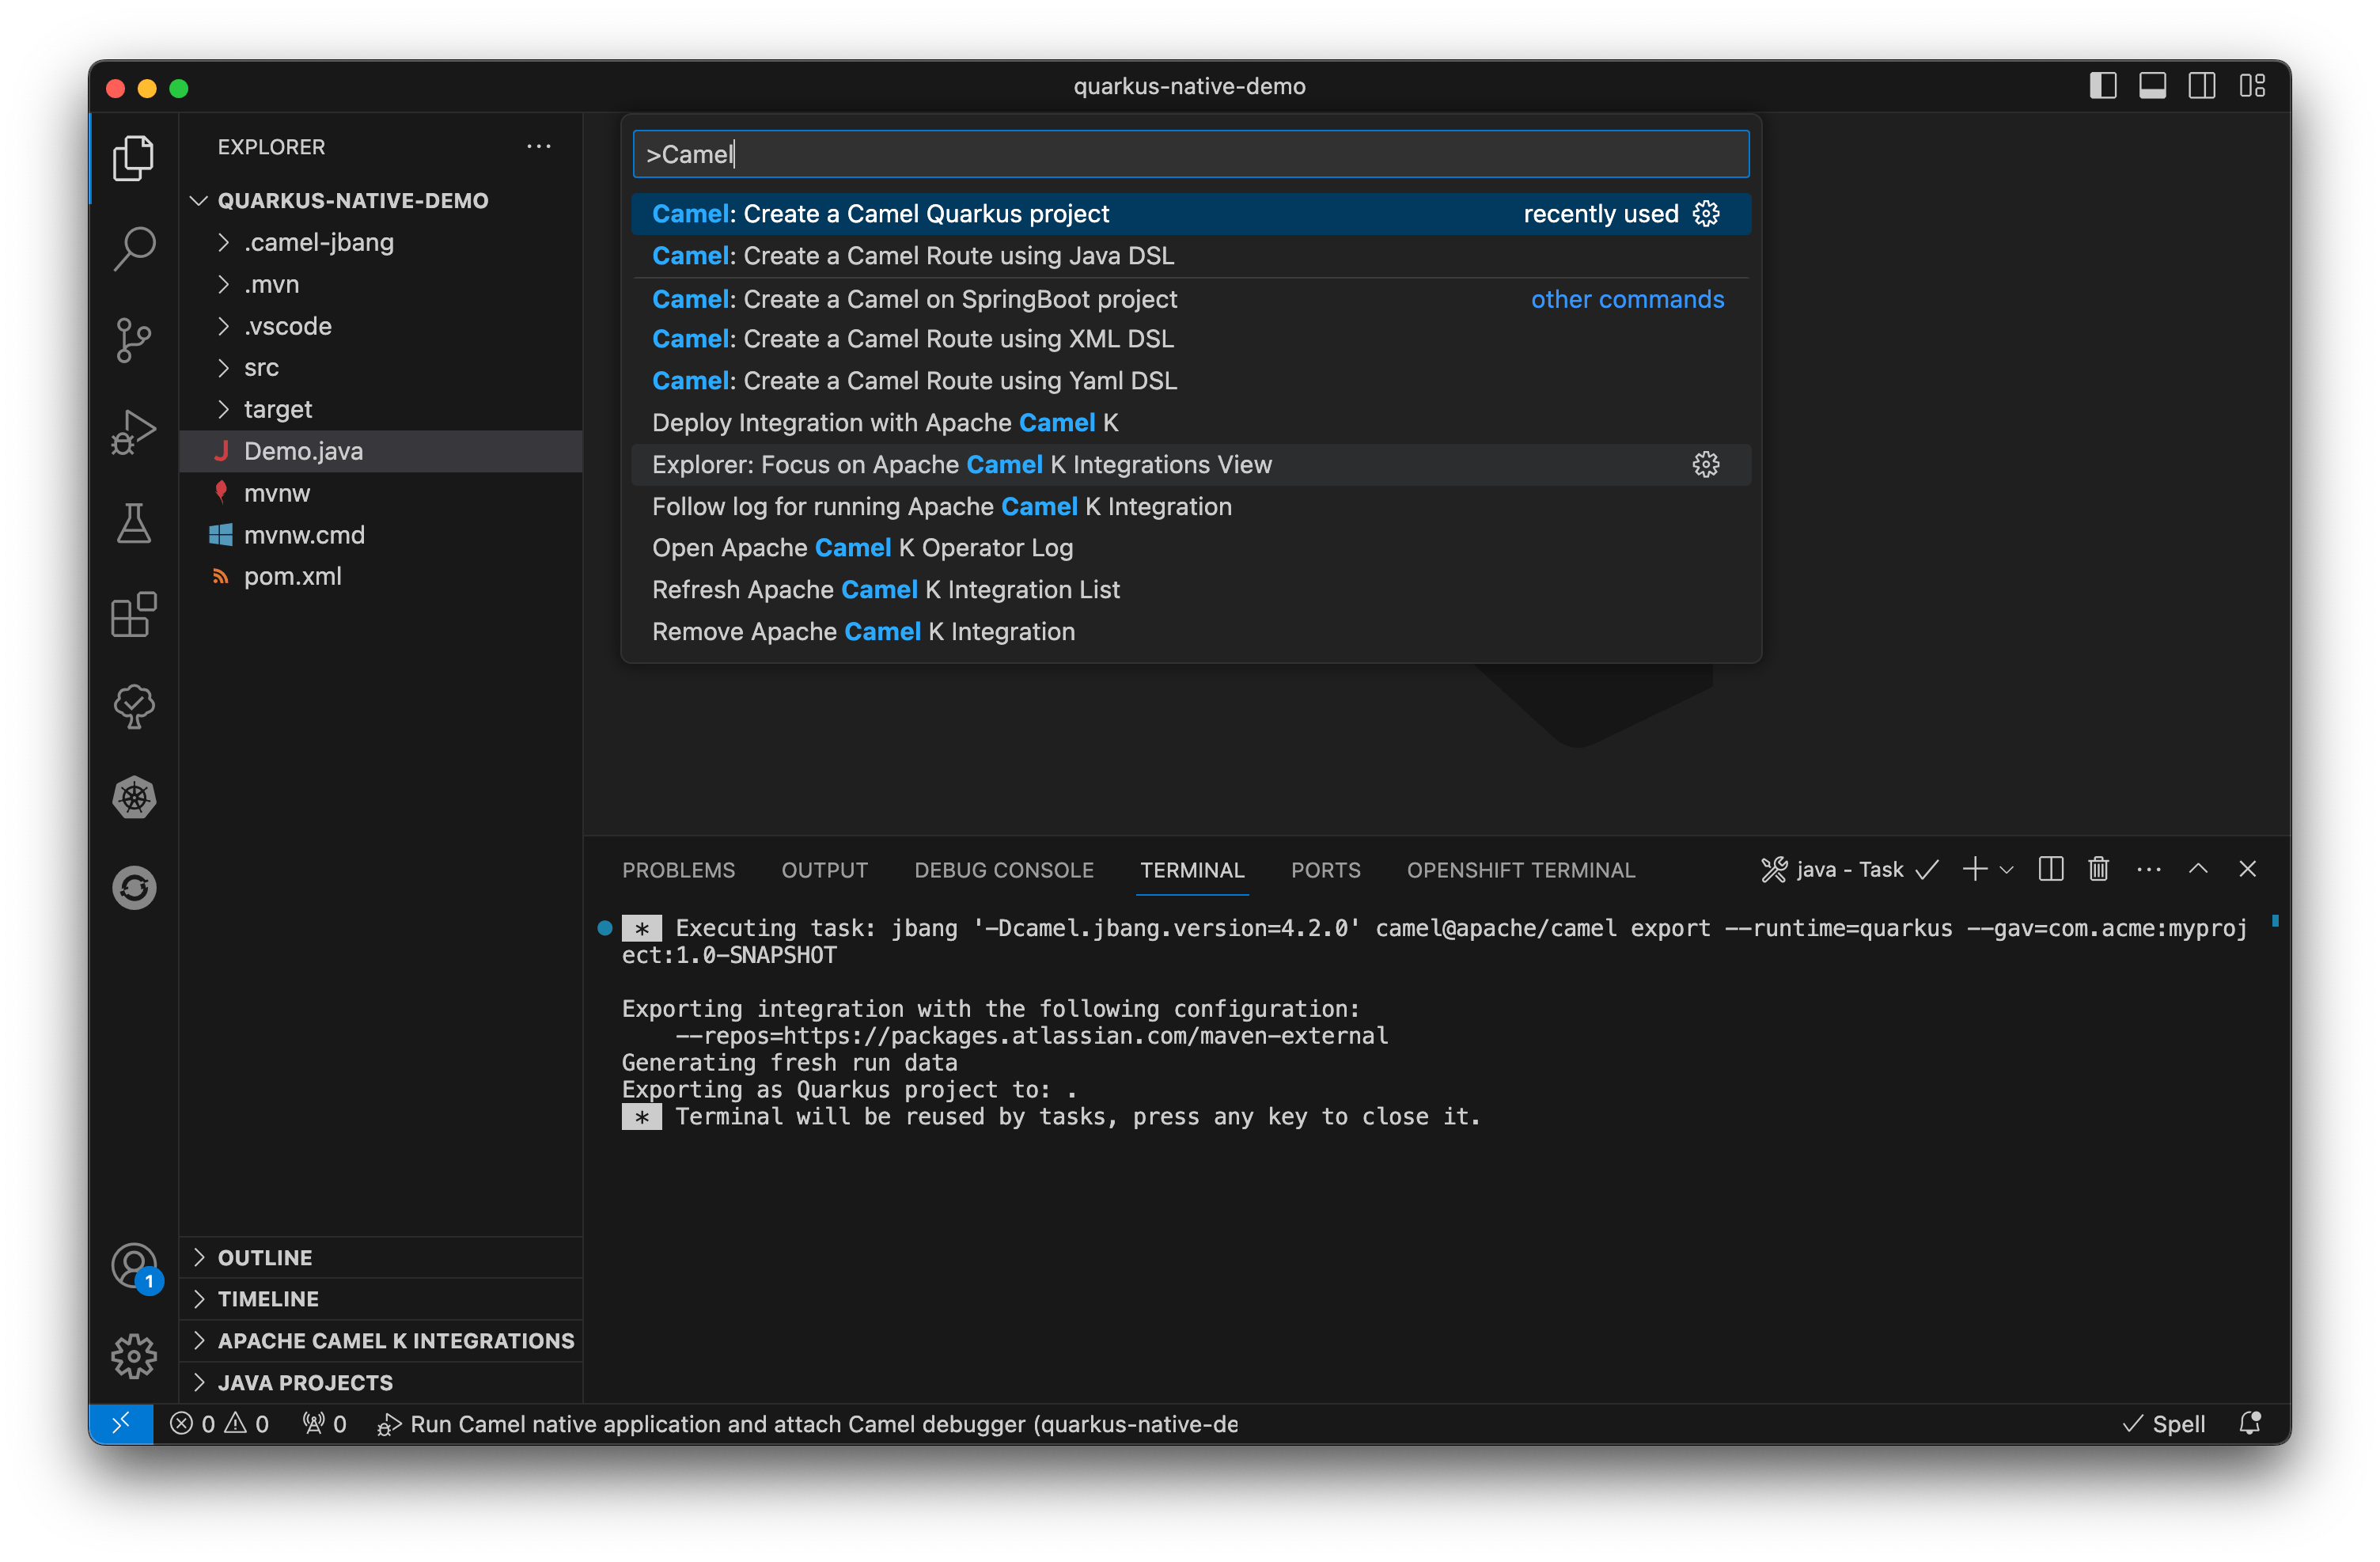Switch to the OPENSHIFT TERMINAL tab

[1521, 870]
